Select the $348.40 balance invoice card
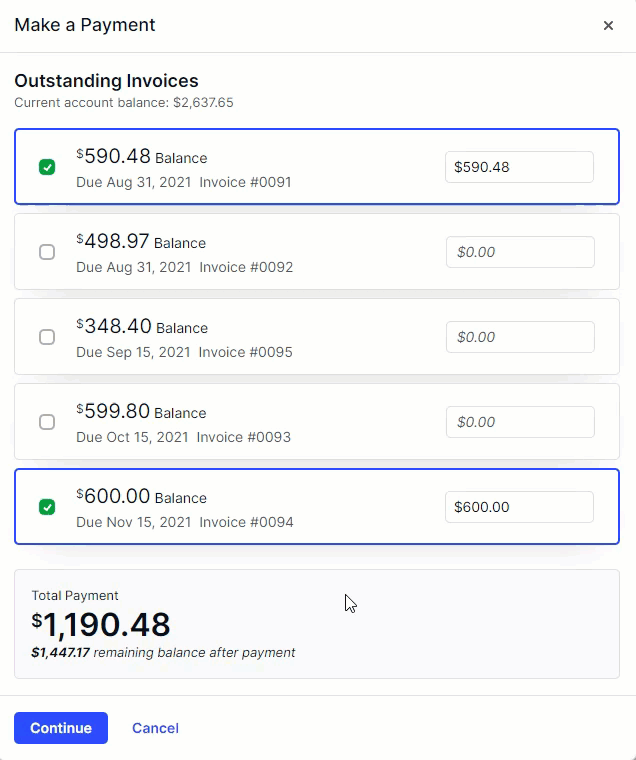The height and width of the screenshot is (760, 636). (317, 336)
